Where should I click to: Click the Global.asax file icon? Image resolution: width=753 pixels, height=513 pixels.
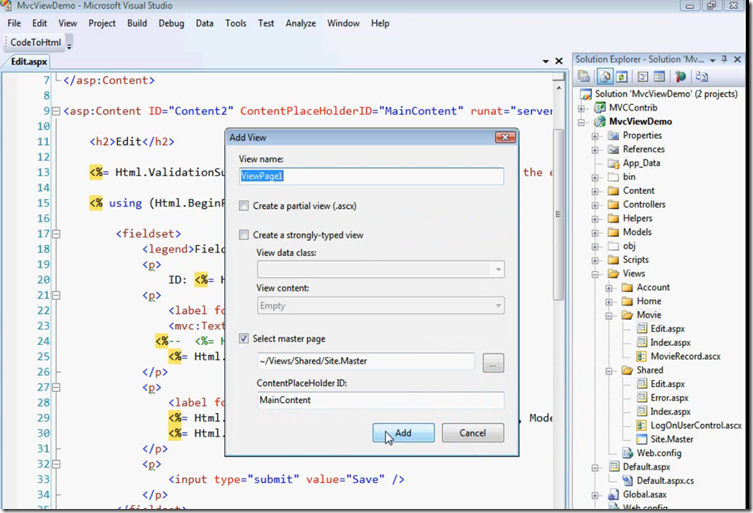coord(613,494)
